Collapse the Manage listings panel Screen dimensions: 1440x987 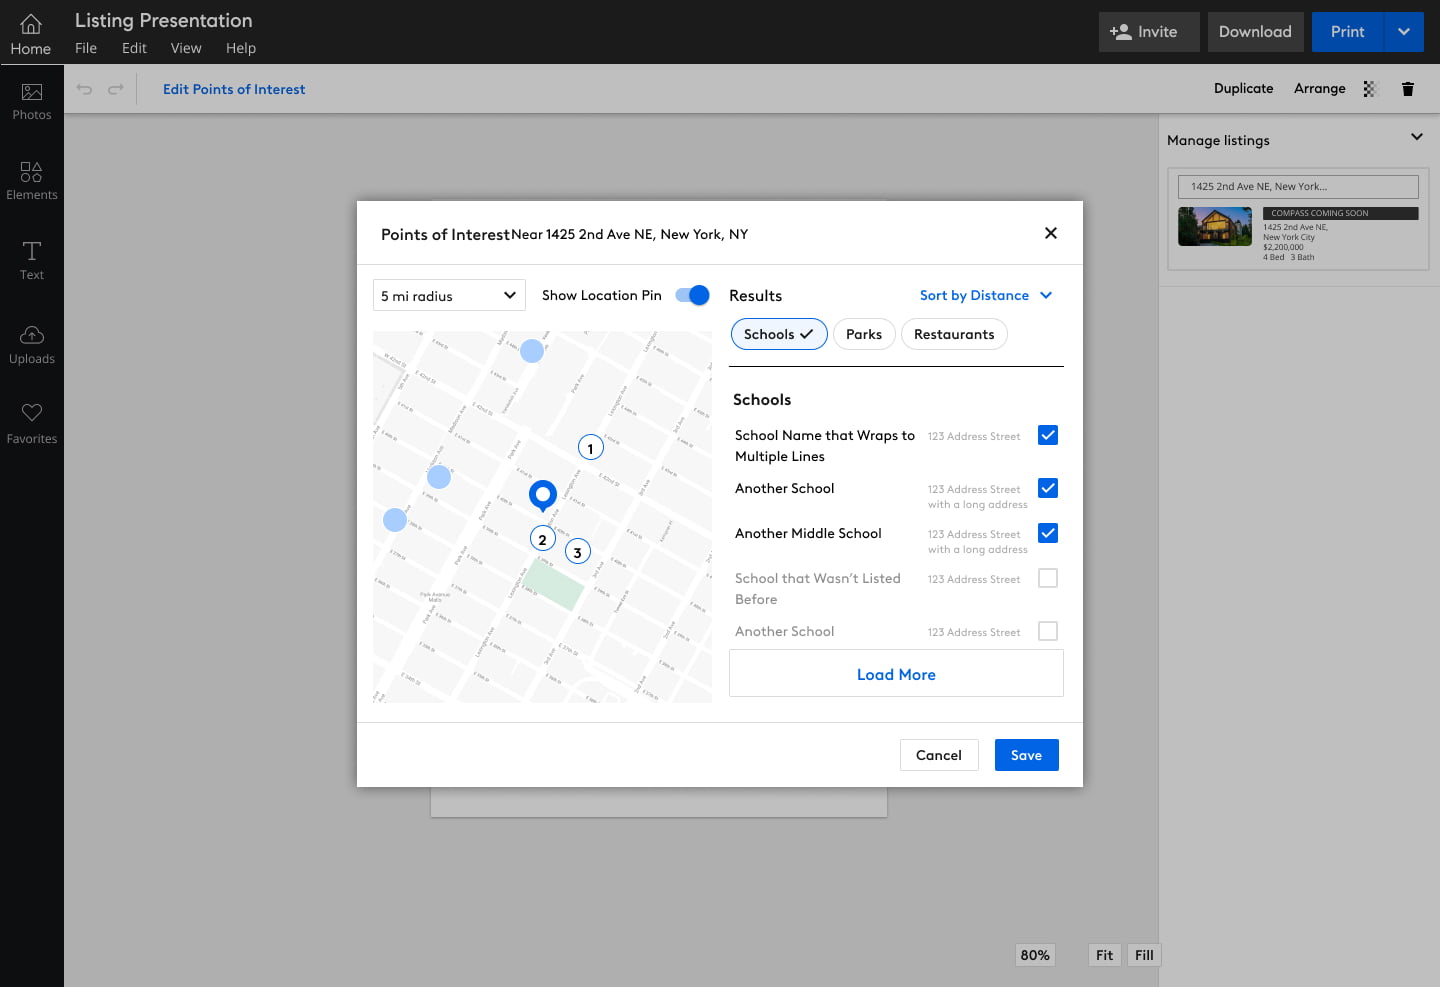pyautogui.click(x=1416, y=137)
